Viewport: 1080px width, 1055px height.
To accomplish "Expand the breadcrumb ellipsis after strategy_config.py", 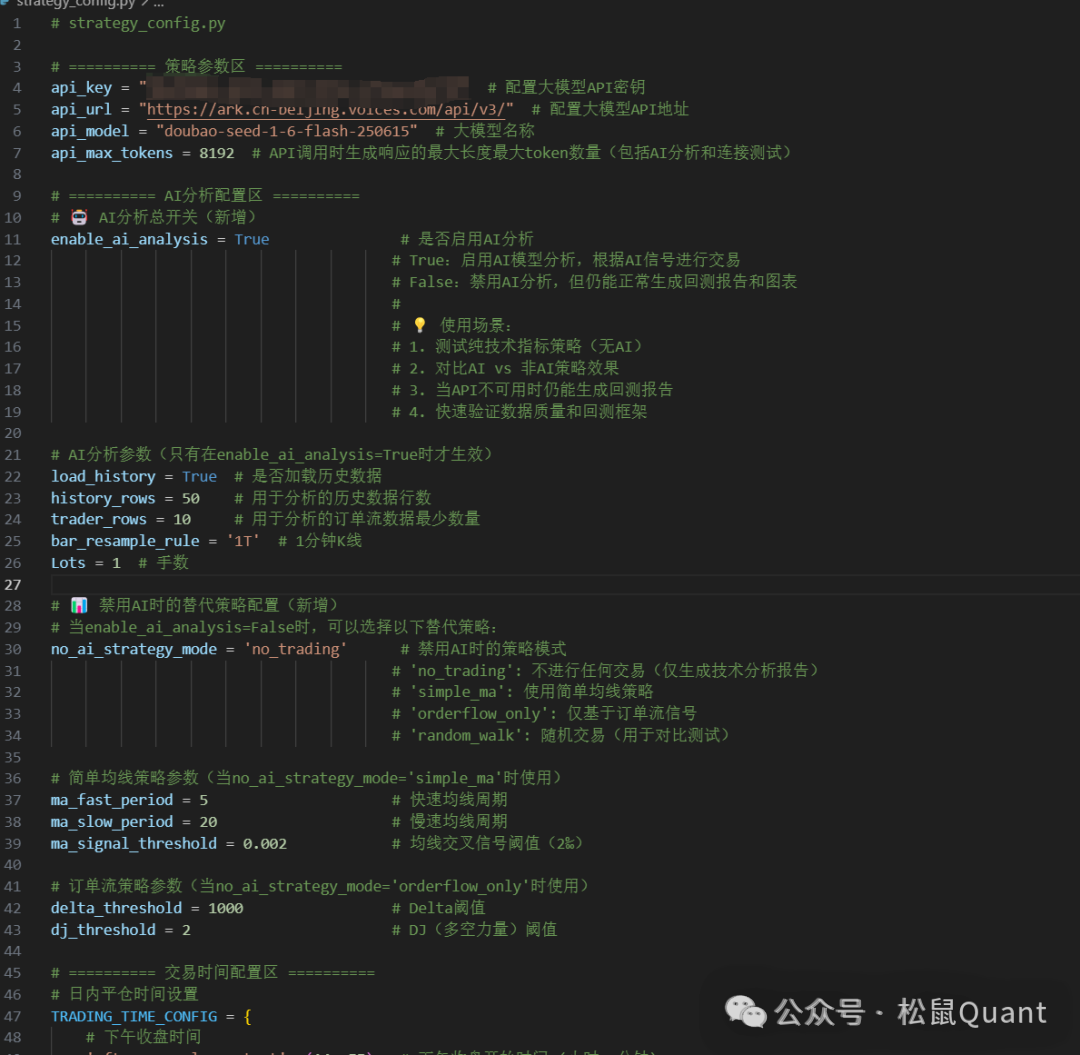I will pyautogui.click(x=158, y=3).
